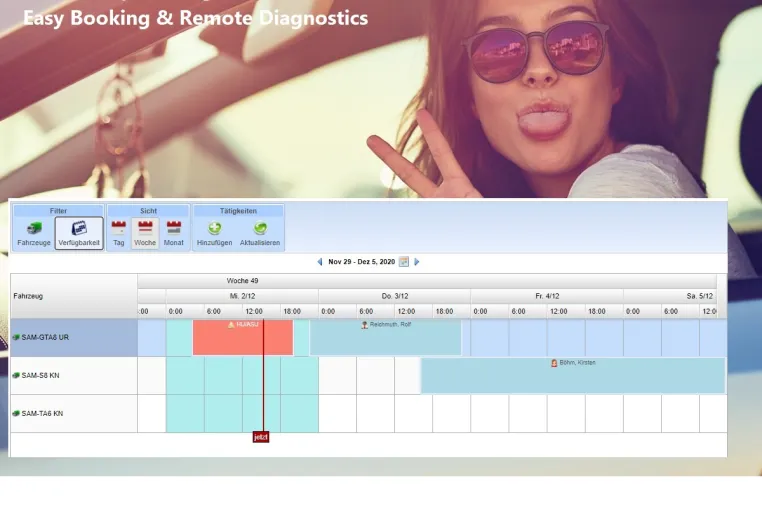762x508 pixels.
Task: Switch to Tag view
Action: [119, 233]
